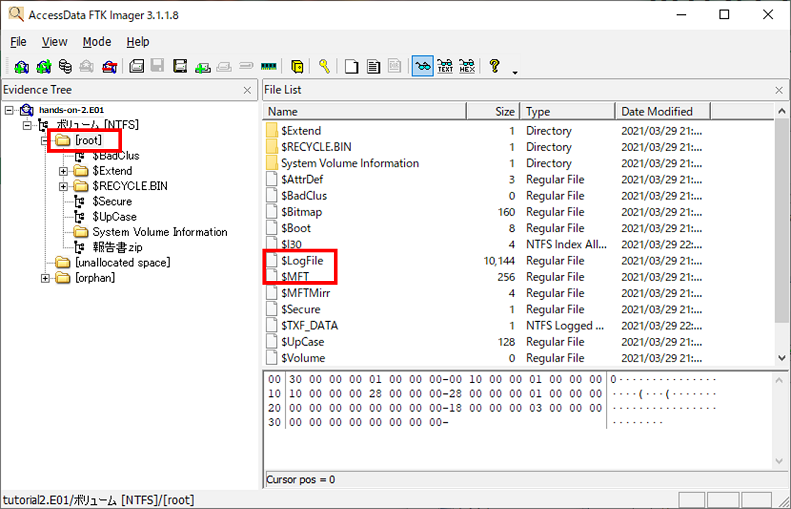The image size is (791, 509).
Task: Switch viewer to HEX mode glasses icon
Action: click(467, 66)
